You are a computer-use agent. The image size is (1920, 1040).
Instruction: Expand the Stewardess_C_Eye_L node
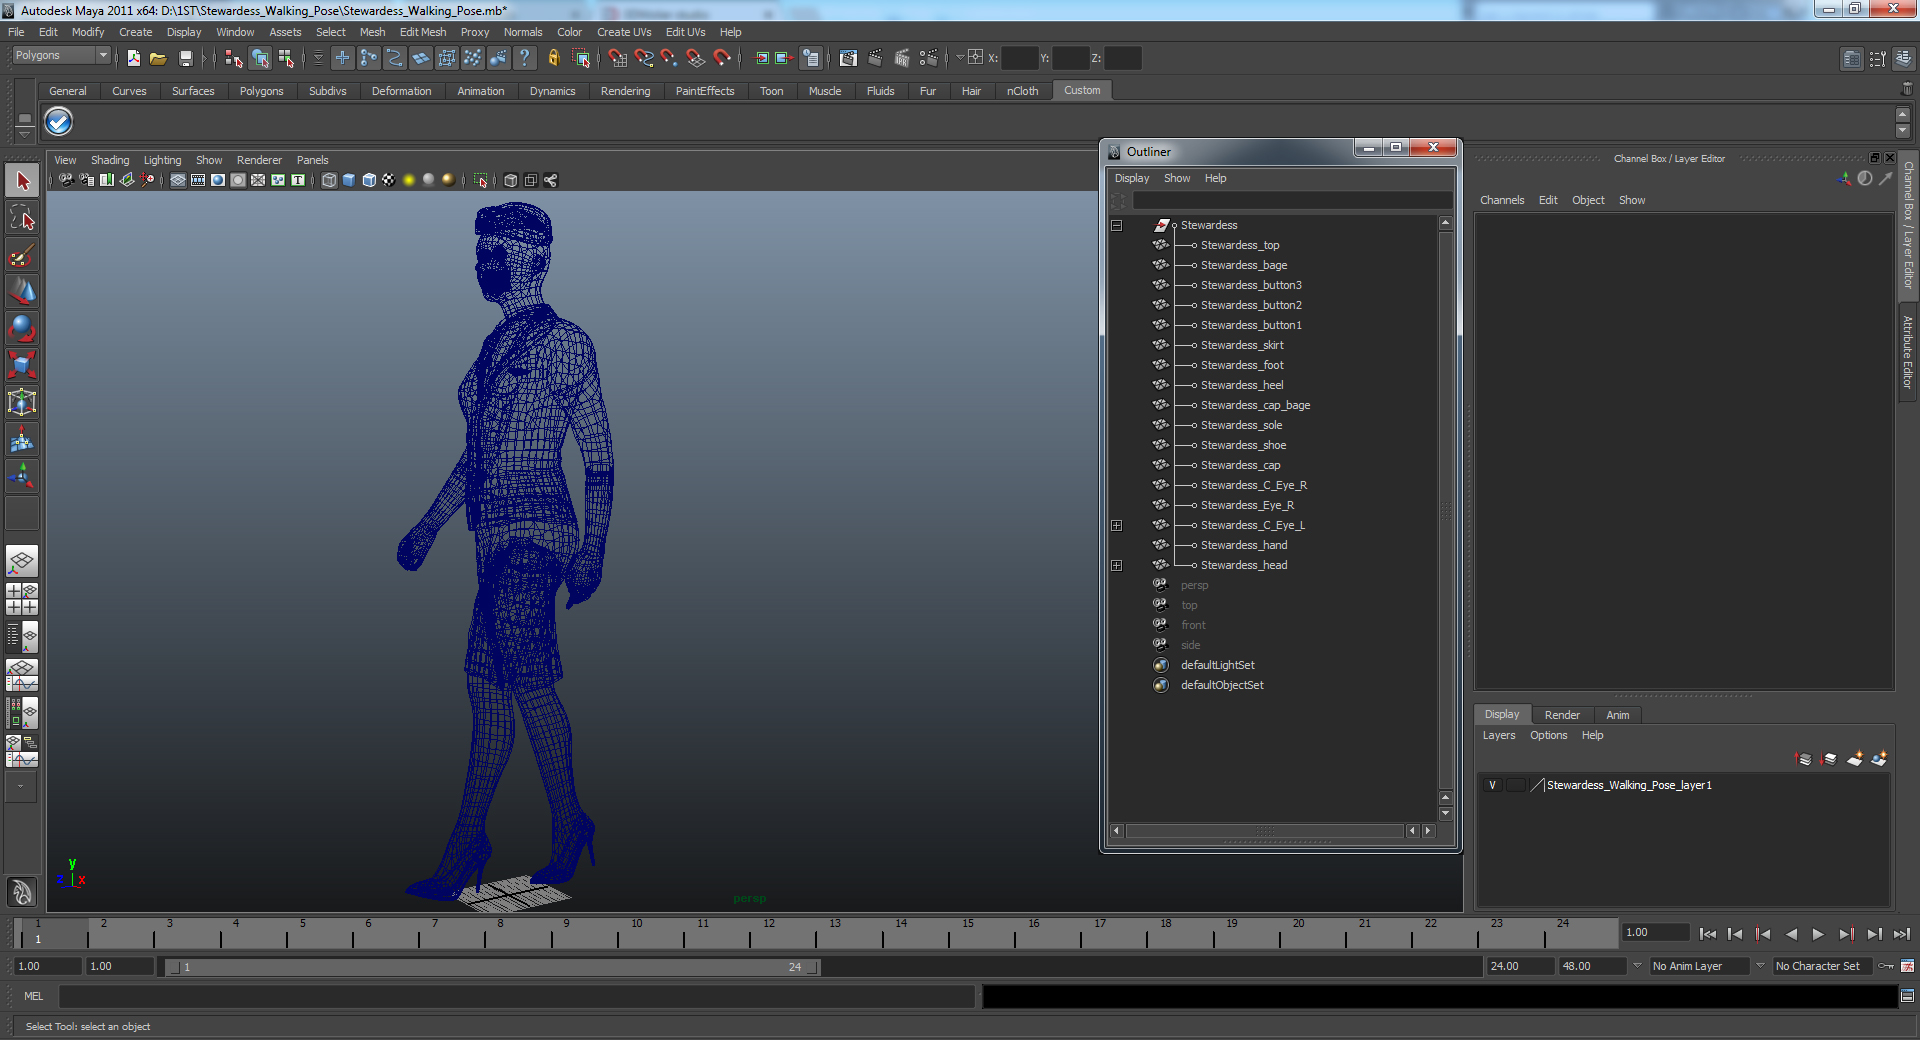(1117, 525)
